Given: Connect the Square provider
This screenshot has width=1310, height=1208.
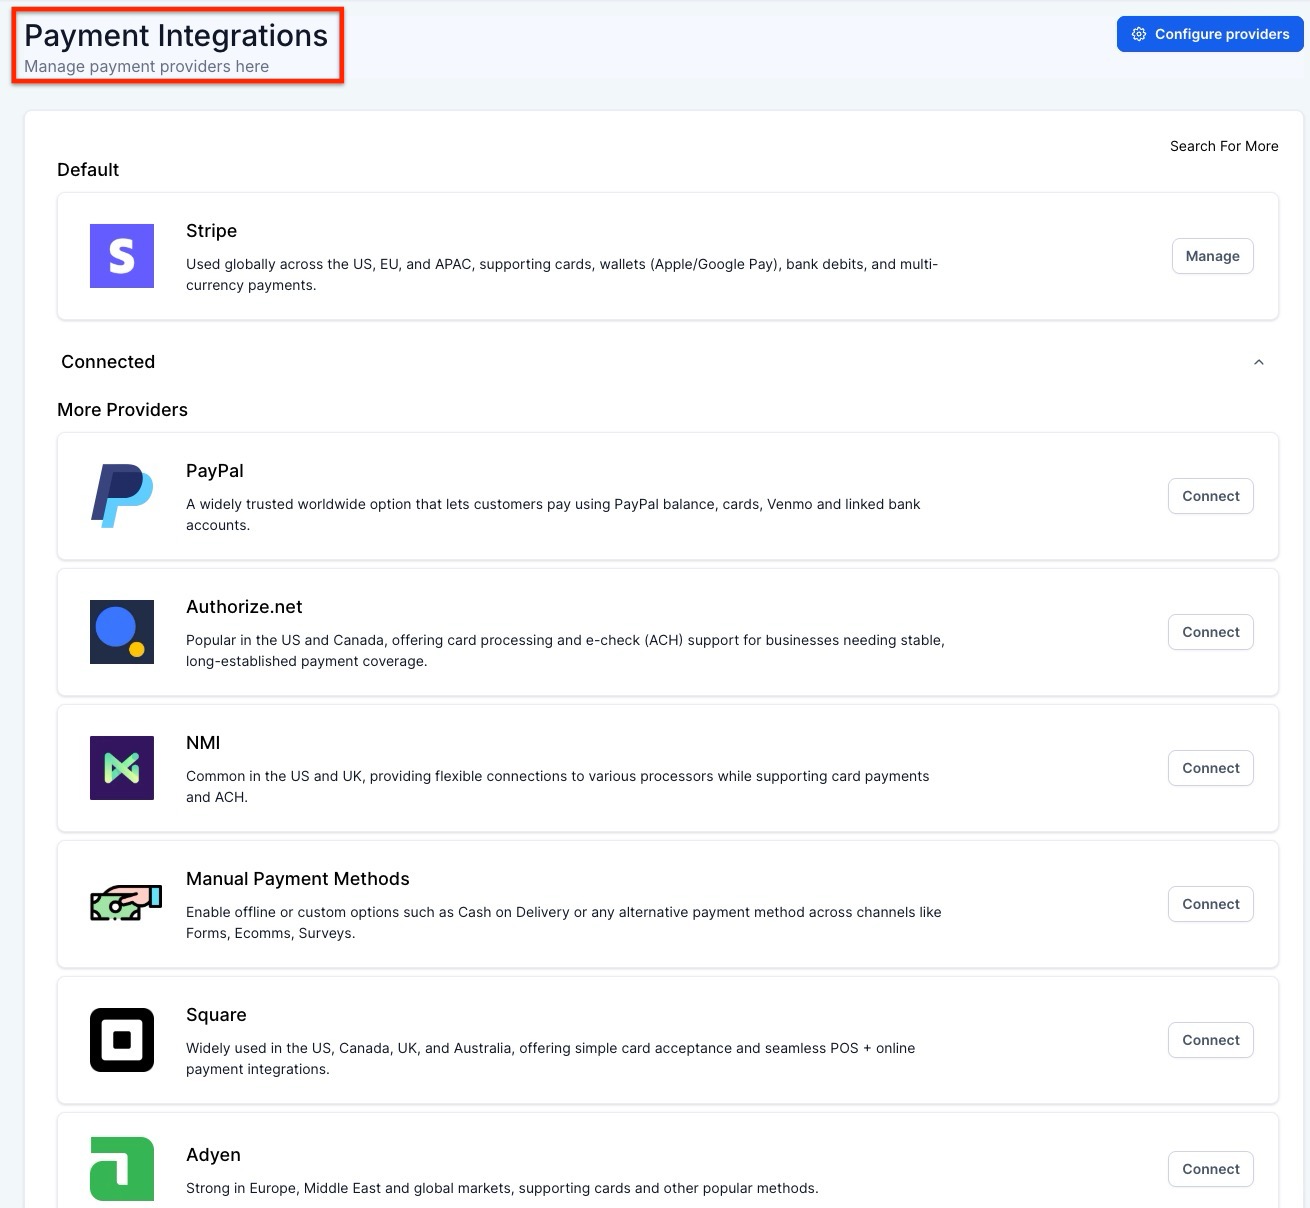Looking at the screenshot, I should (x=1210, y=1040).
